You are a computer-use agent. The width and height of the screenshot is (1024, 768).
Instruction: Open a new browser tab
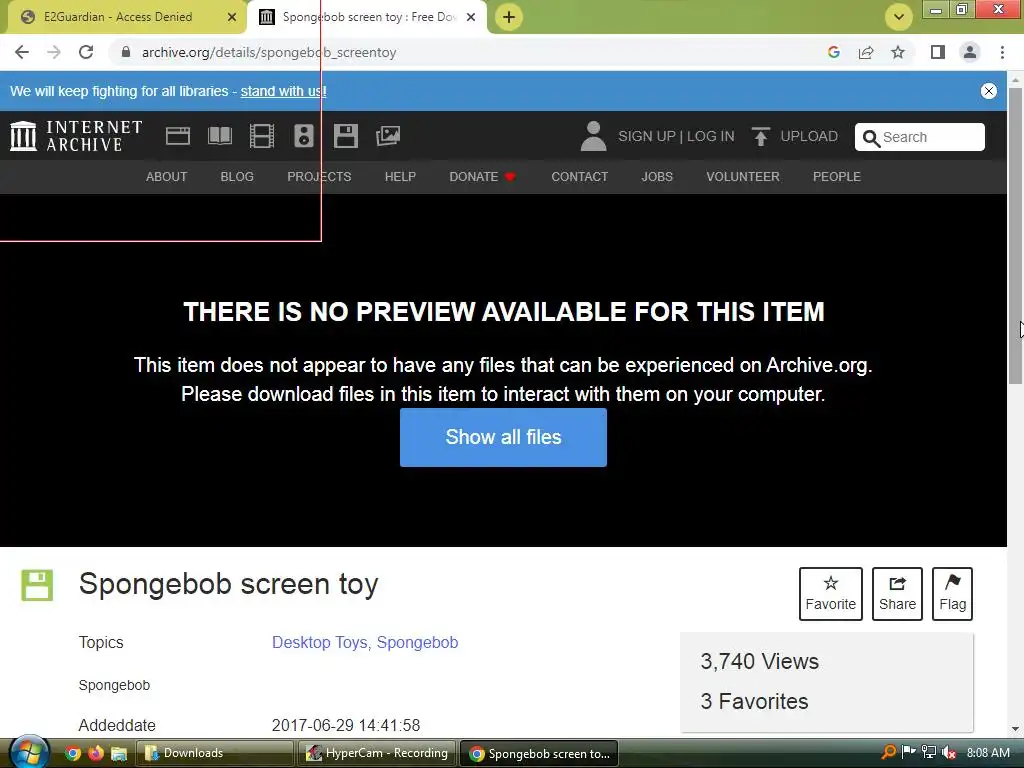click(509, 17)
